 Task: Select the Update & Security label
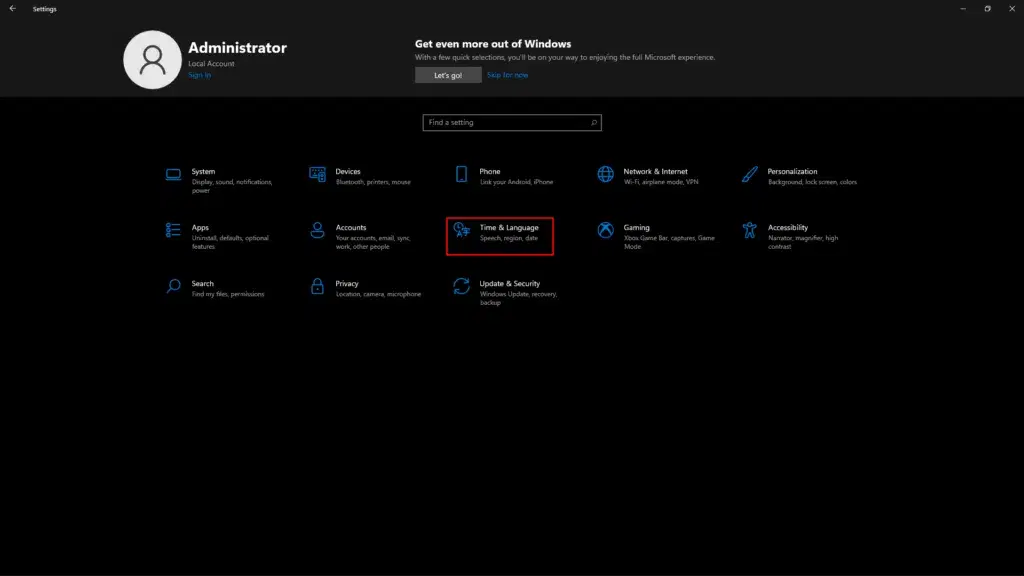pos(509,283)
